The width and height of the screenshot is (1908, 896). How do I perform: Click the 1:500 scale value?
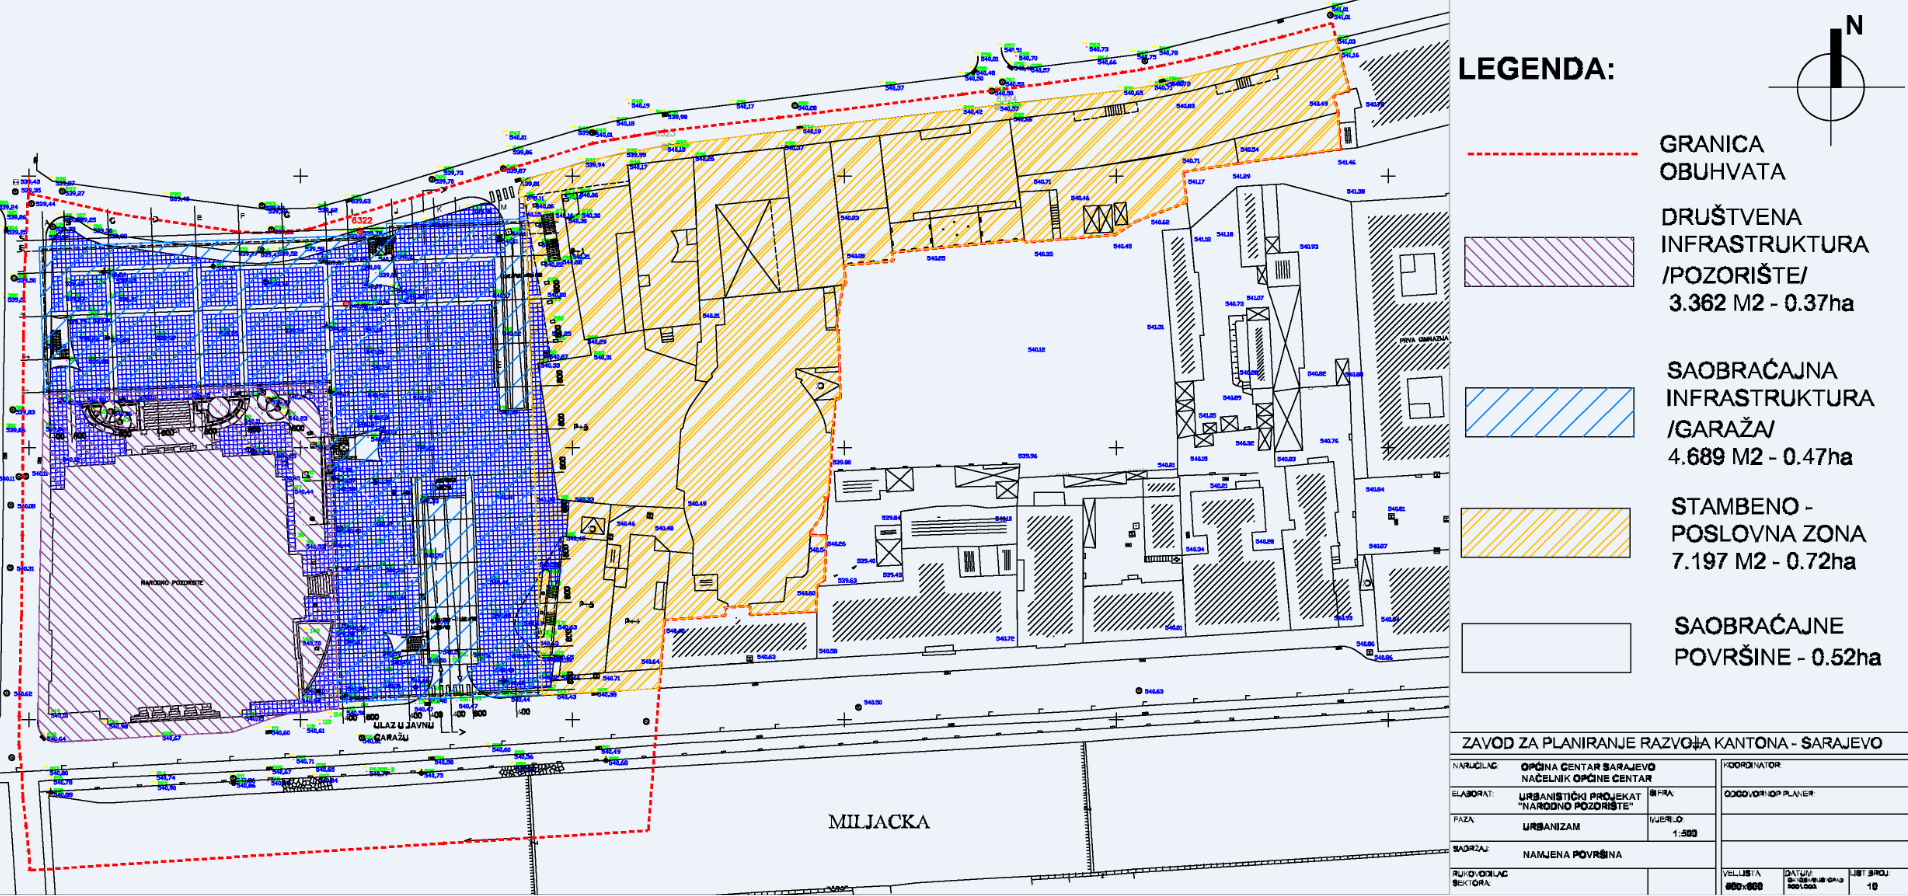1683,833
